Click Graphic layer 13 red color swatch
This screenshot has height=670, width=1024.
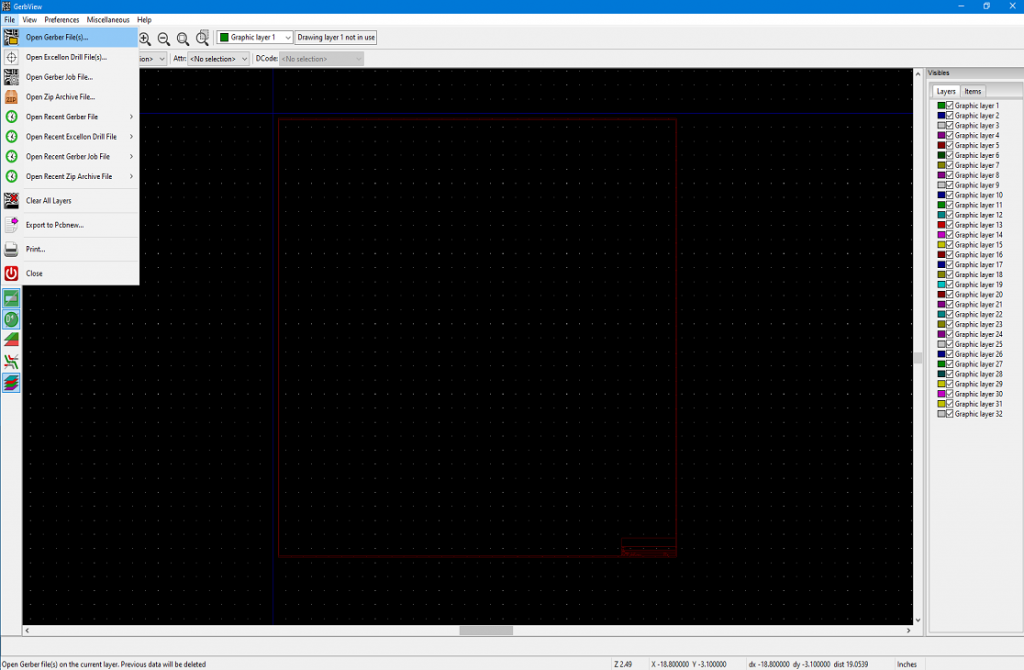(x=941, y=225)
